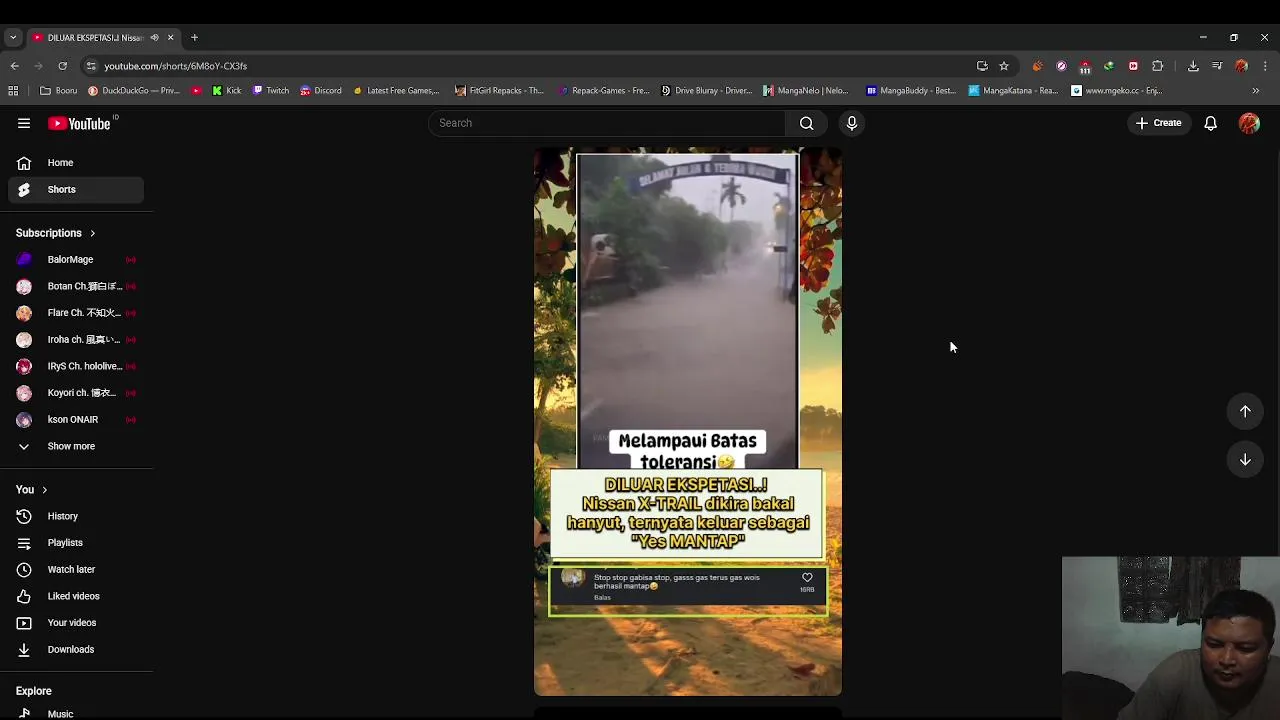Open kson ONAIR subscription

76,419
